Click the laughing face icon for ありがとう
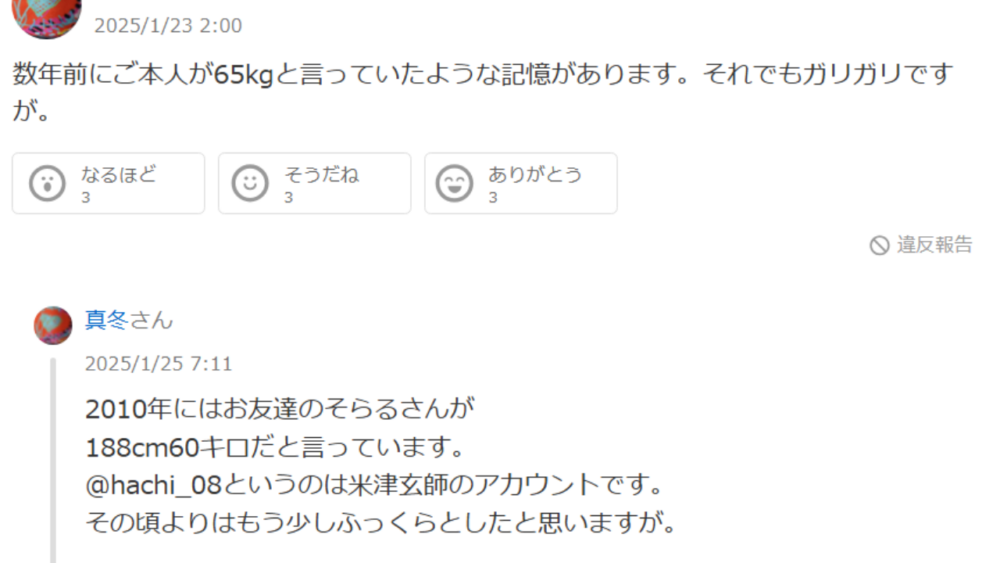 (x=454, y=184)
